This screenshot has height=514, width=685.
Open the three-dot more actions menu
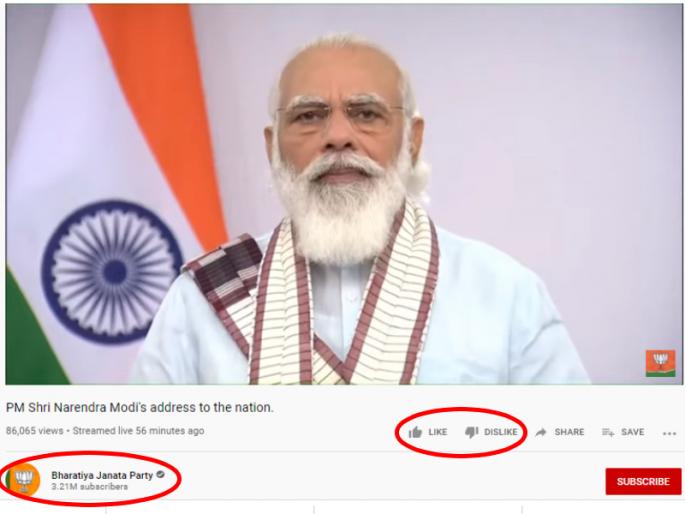(x=669, y=433)
